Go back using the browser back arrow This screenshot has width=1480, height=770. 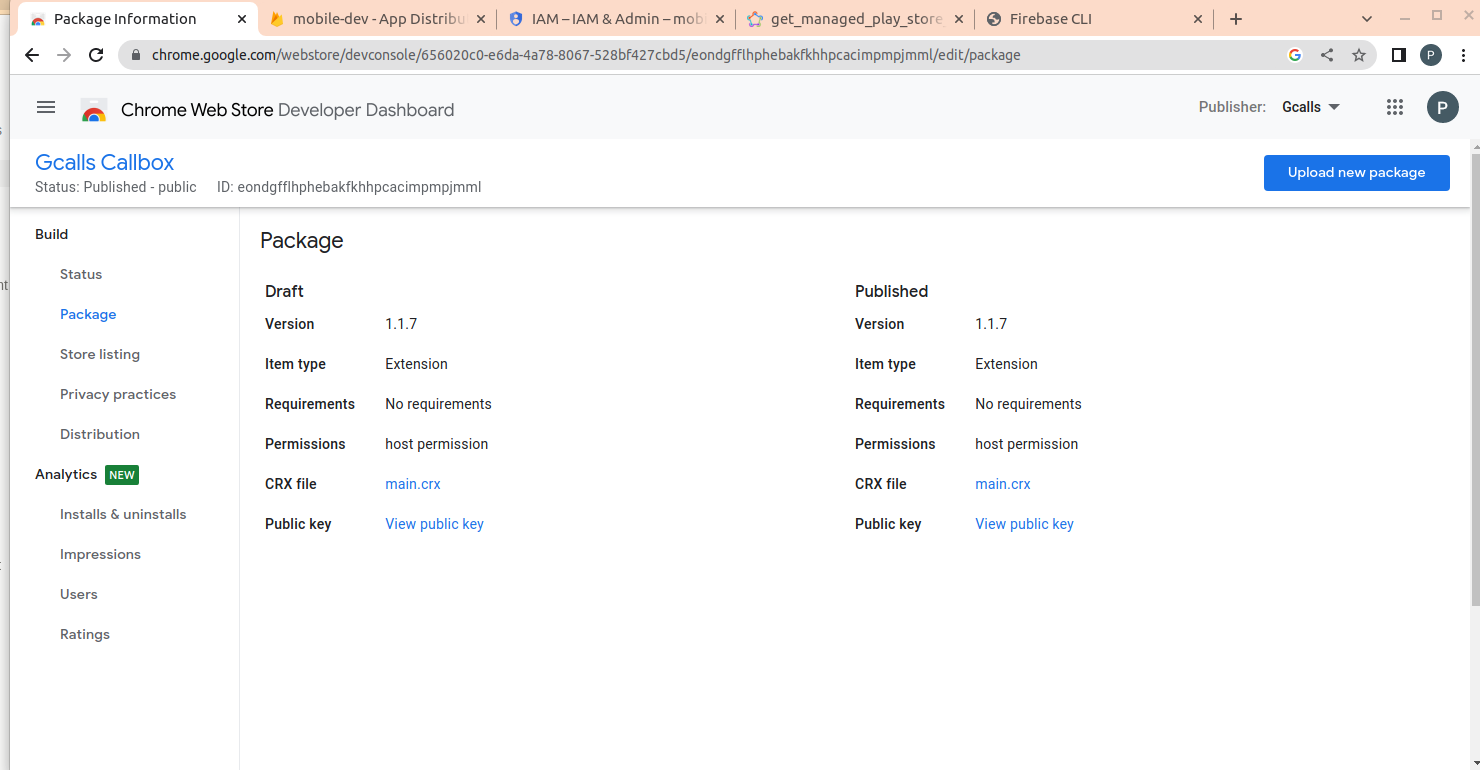pos(32,55)
